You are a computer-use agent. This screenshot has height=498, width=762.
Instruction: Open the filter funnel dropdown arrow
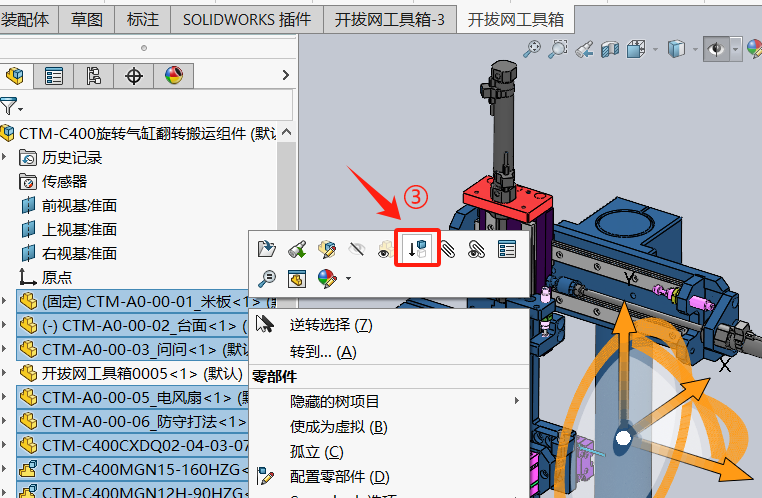click(x=20, y=110)
